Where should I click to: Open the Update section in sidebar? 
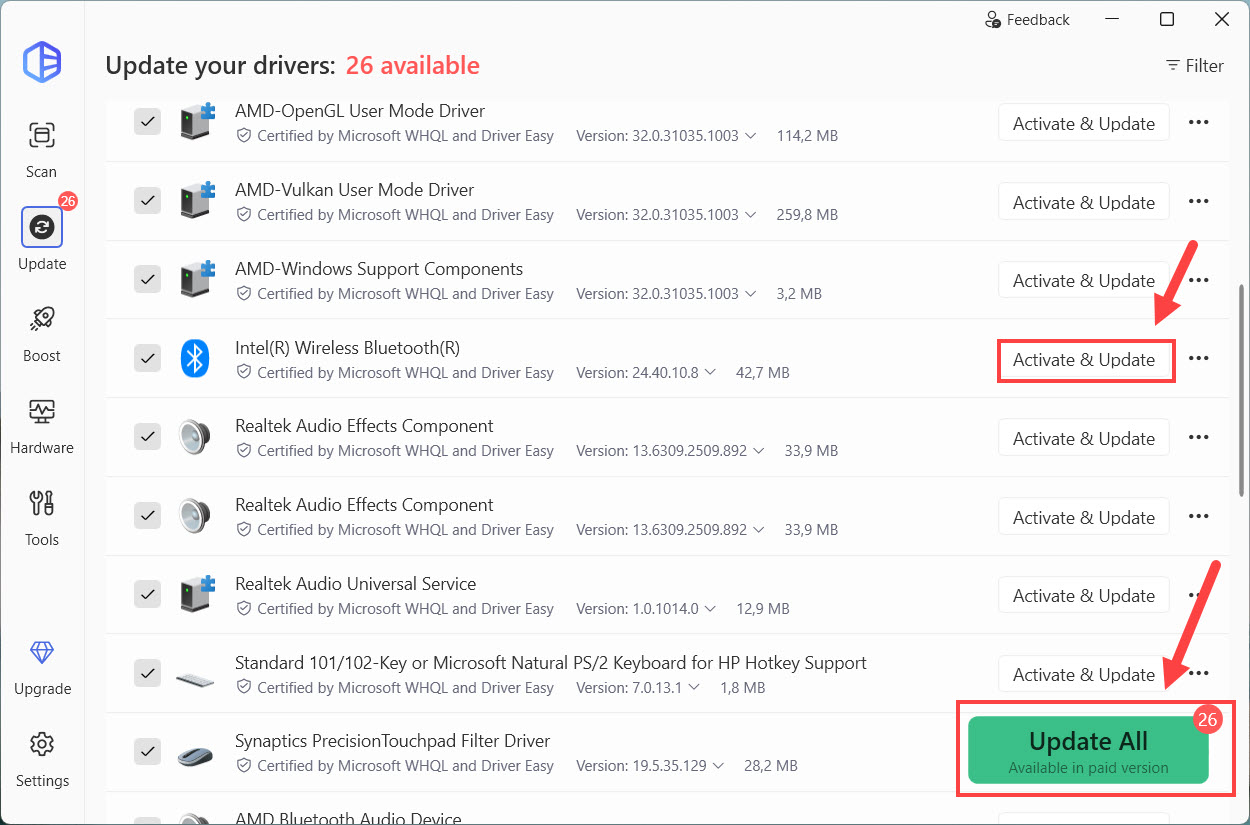42,241
